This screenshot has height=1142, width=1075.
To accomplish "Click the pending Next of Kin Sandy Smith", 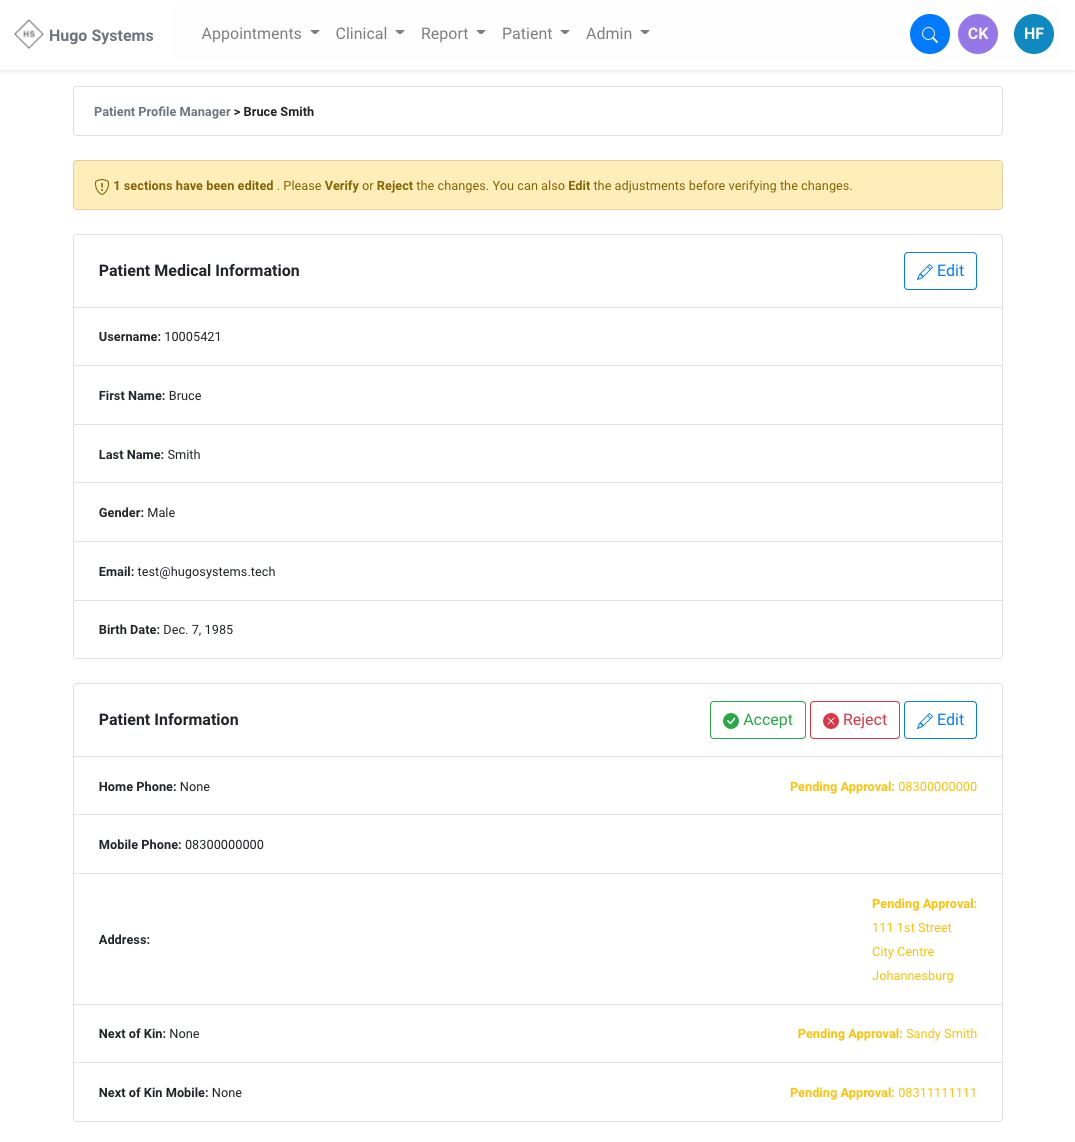I will pos(941,1034).
